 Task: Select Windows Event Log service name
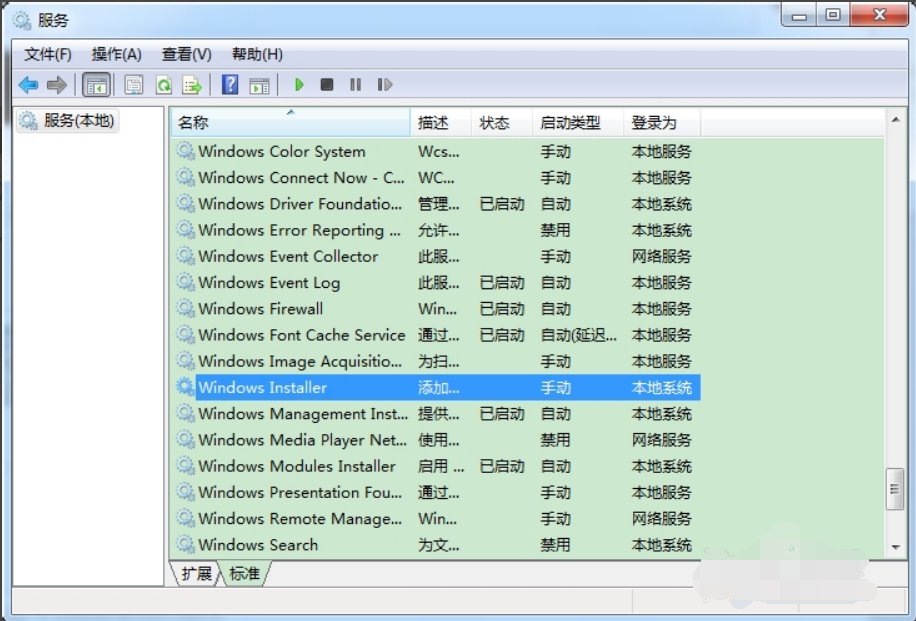click(269, 283)
